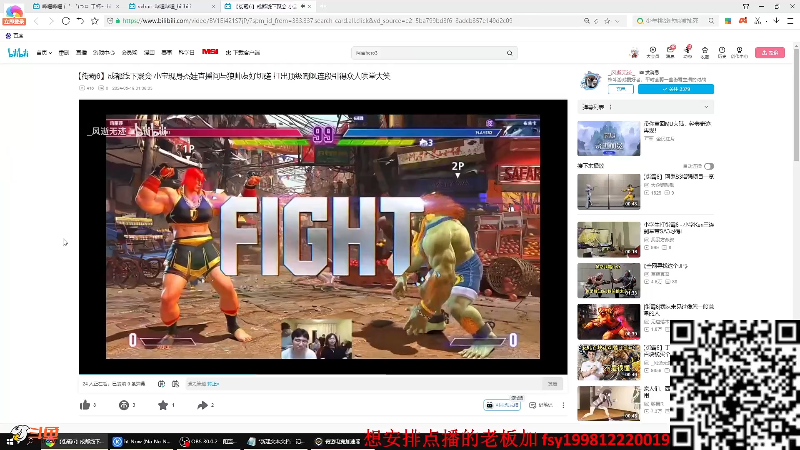Image resolution: width=800 pixels, height=450 pixels.
Task: Click the browser address bar URL
Action: coord(316,21)
